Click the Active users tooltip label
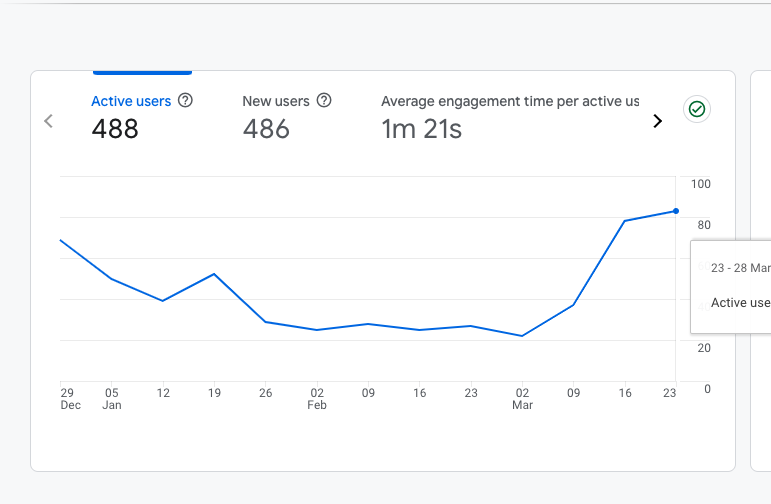Screen dimensions: 771x504 (x=741, y=302)
